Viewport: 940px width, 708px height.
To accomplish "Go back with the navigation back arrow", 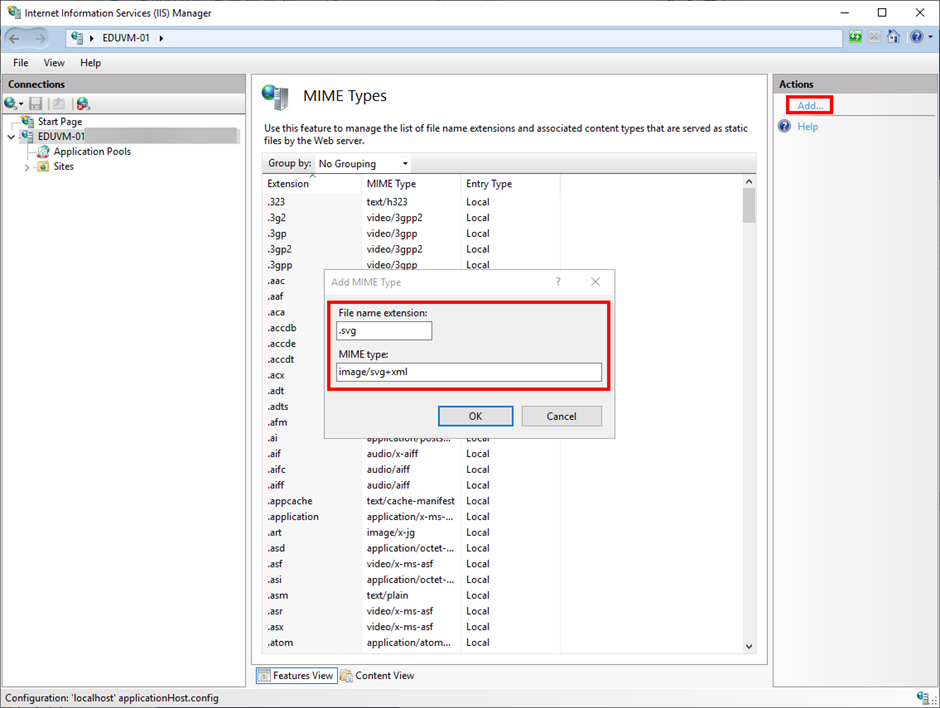I will (x=14, y=38).
